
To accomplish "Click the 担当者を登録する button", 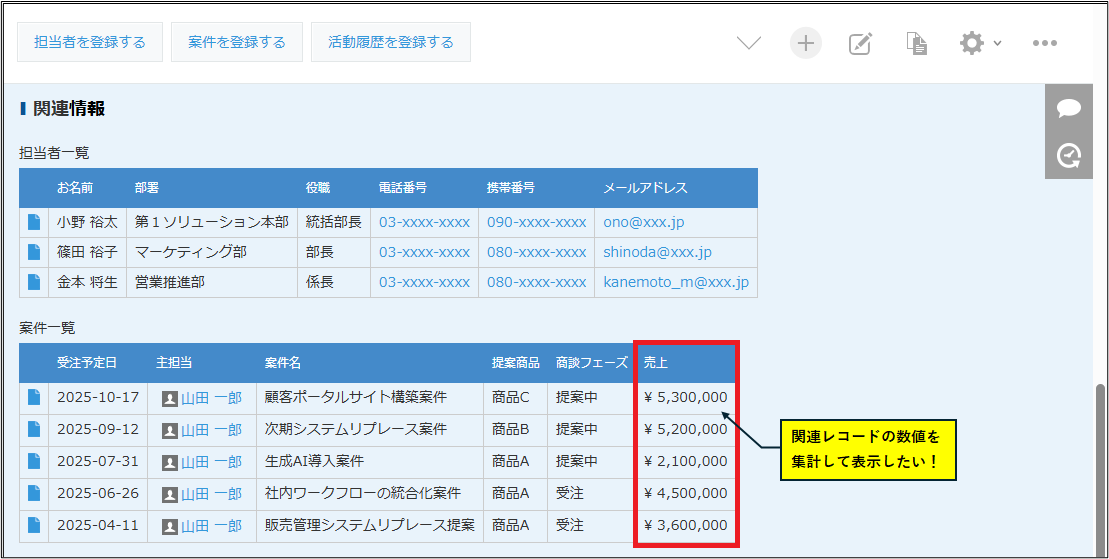I will [90, 42].
